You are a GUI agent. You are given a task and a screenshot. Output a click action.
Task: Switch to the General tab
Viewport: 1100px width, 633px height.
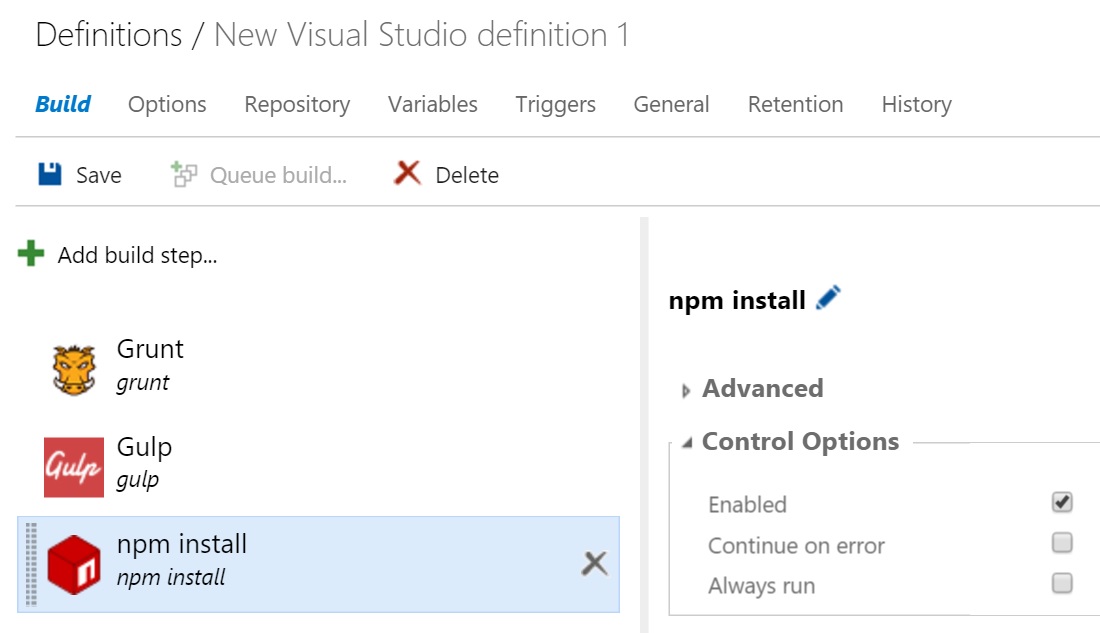[671, 105]
